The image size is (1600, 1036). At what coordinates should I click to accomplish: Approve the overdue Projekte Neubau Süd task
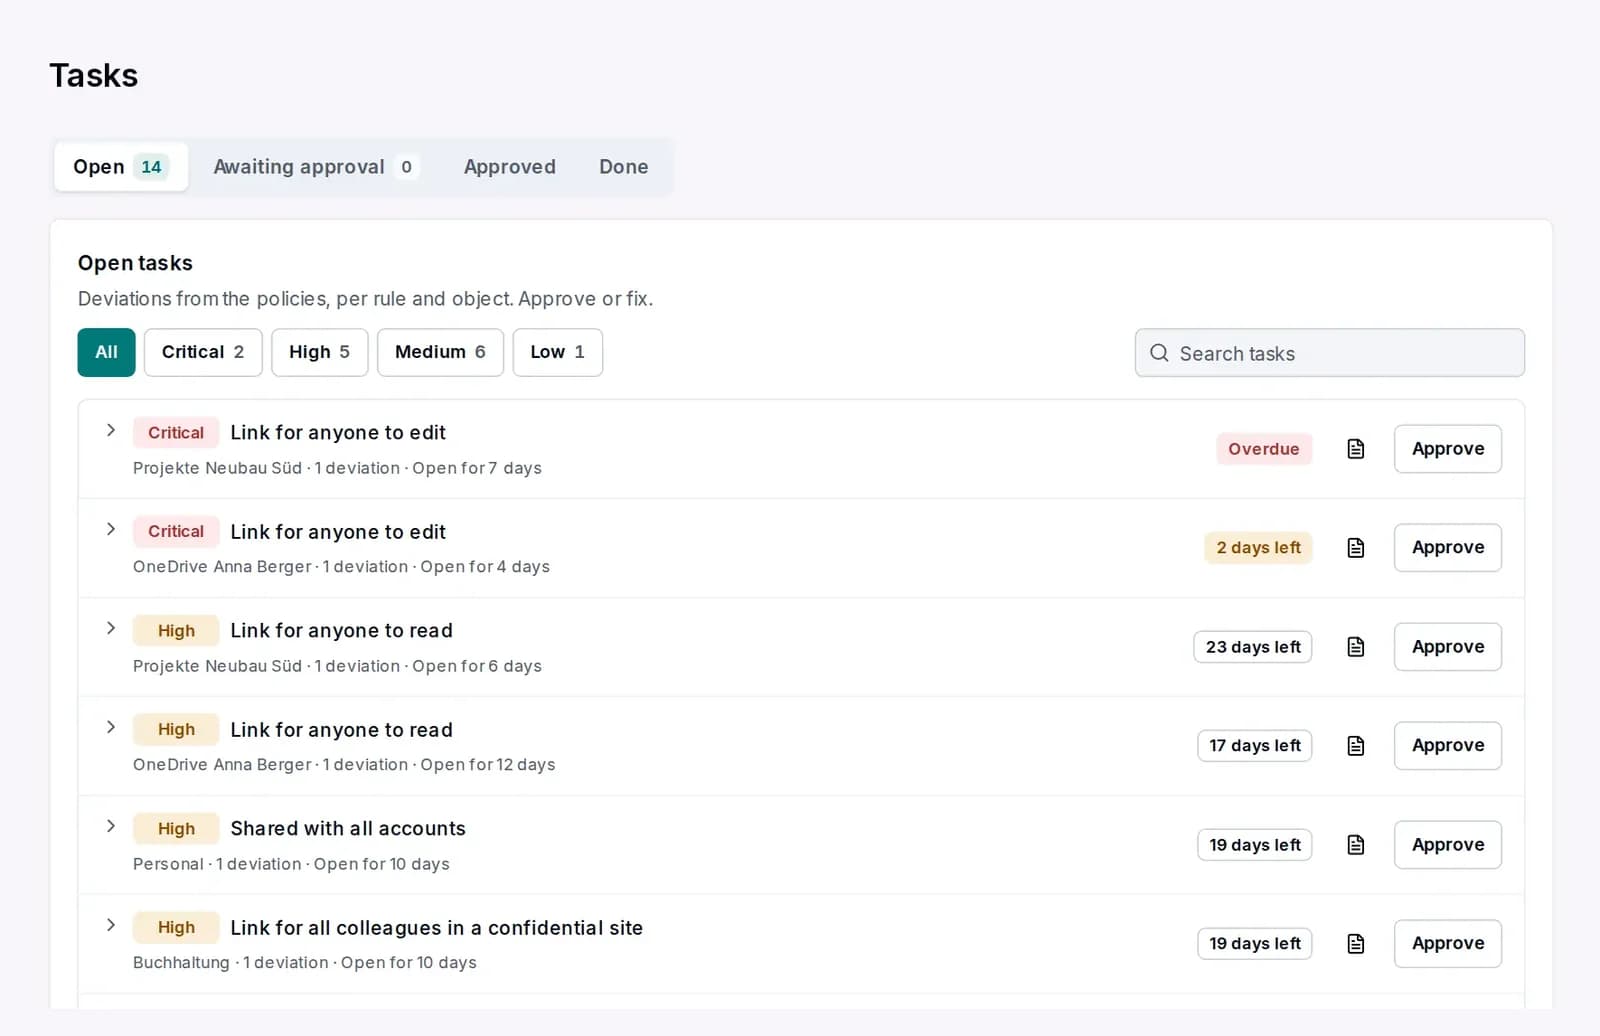[1448, 449]
